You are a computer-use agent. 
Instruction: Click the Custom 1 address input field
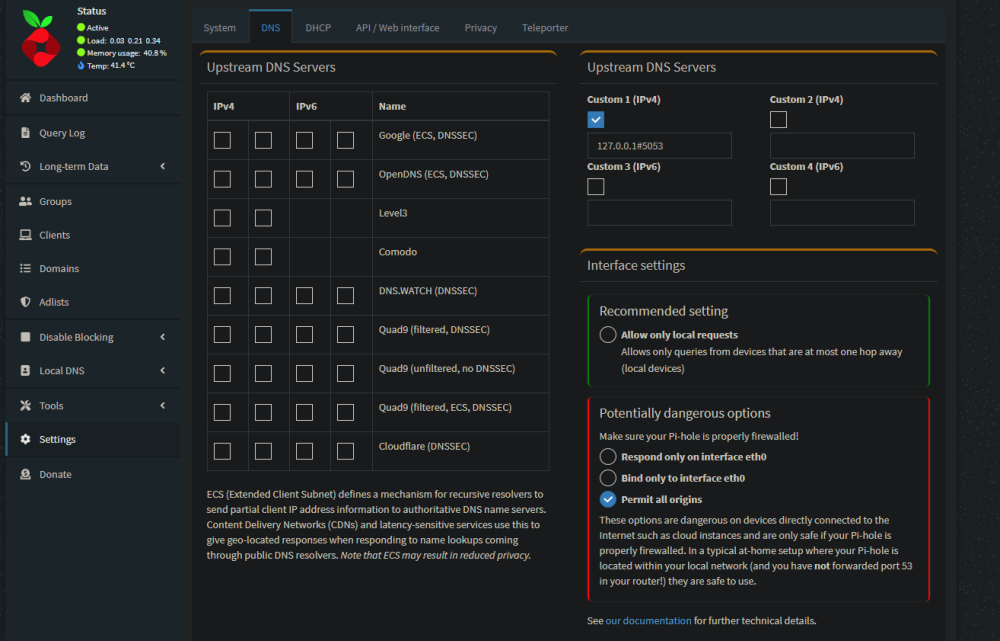pyautogui.click(x=659, y=146)
